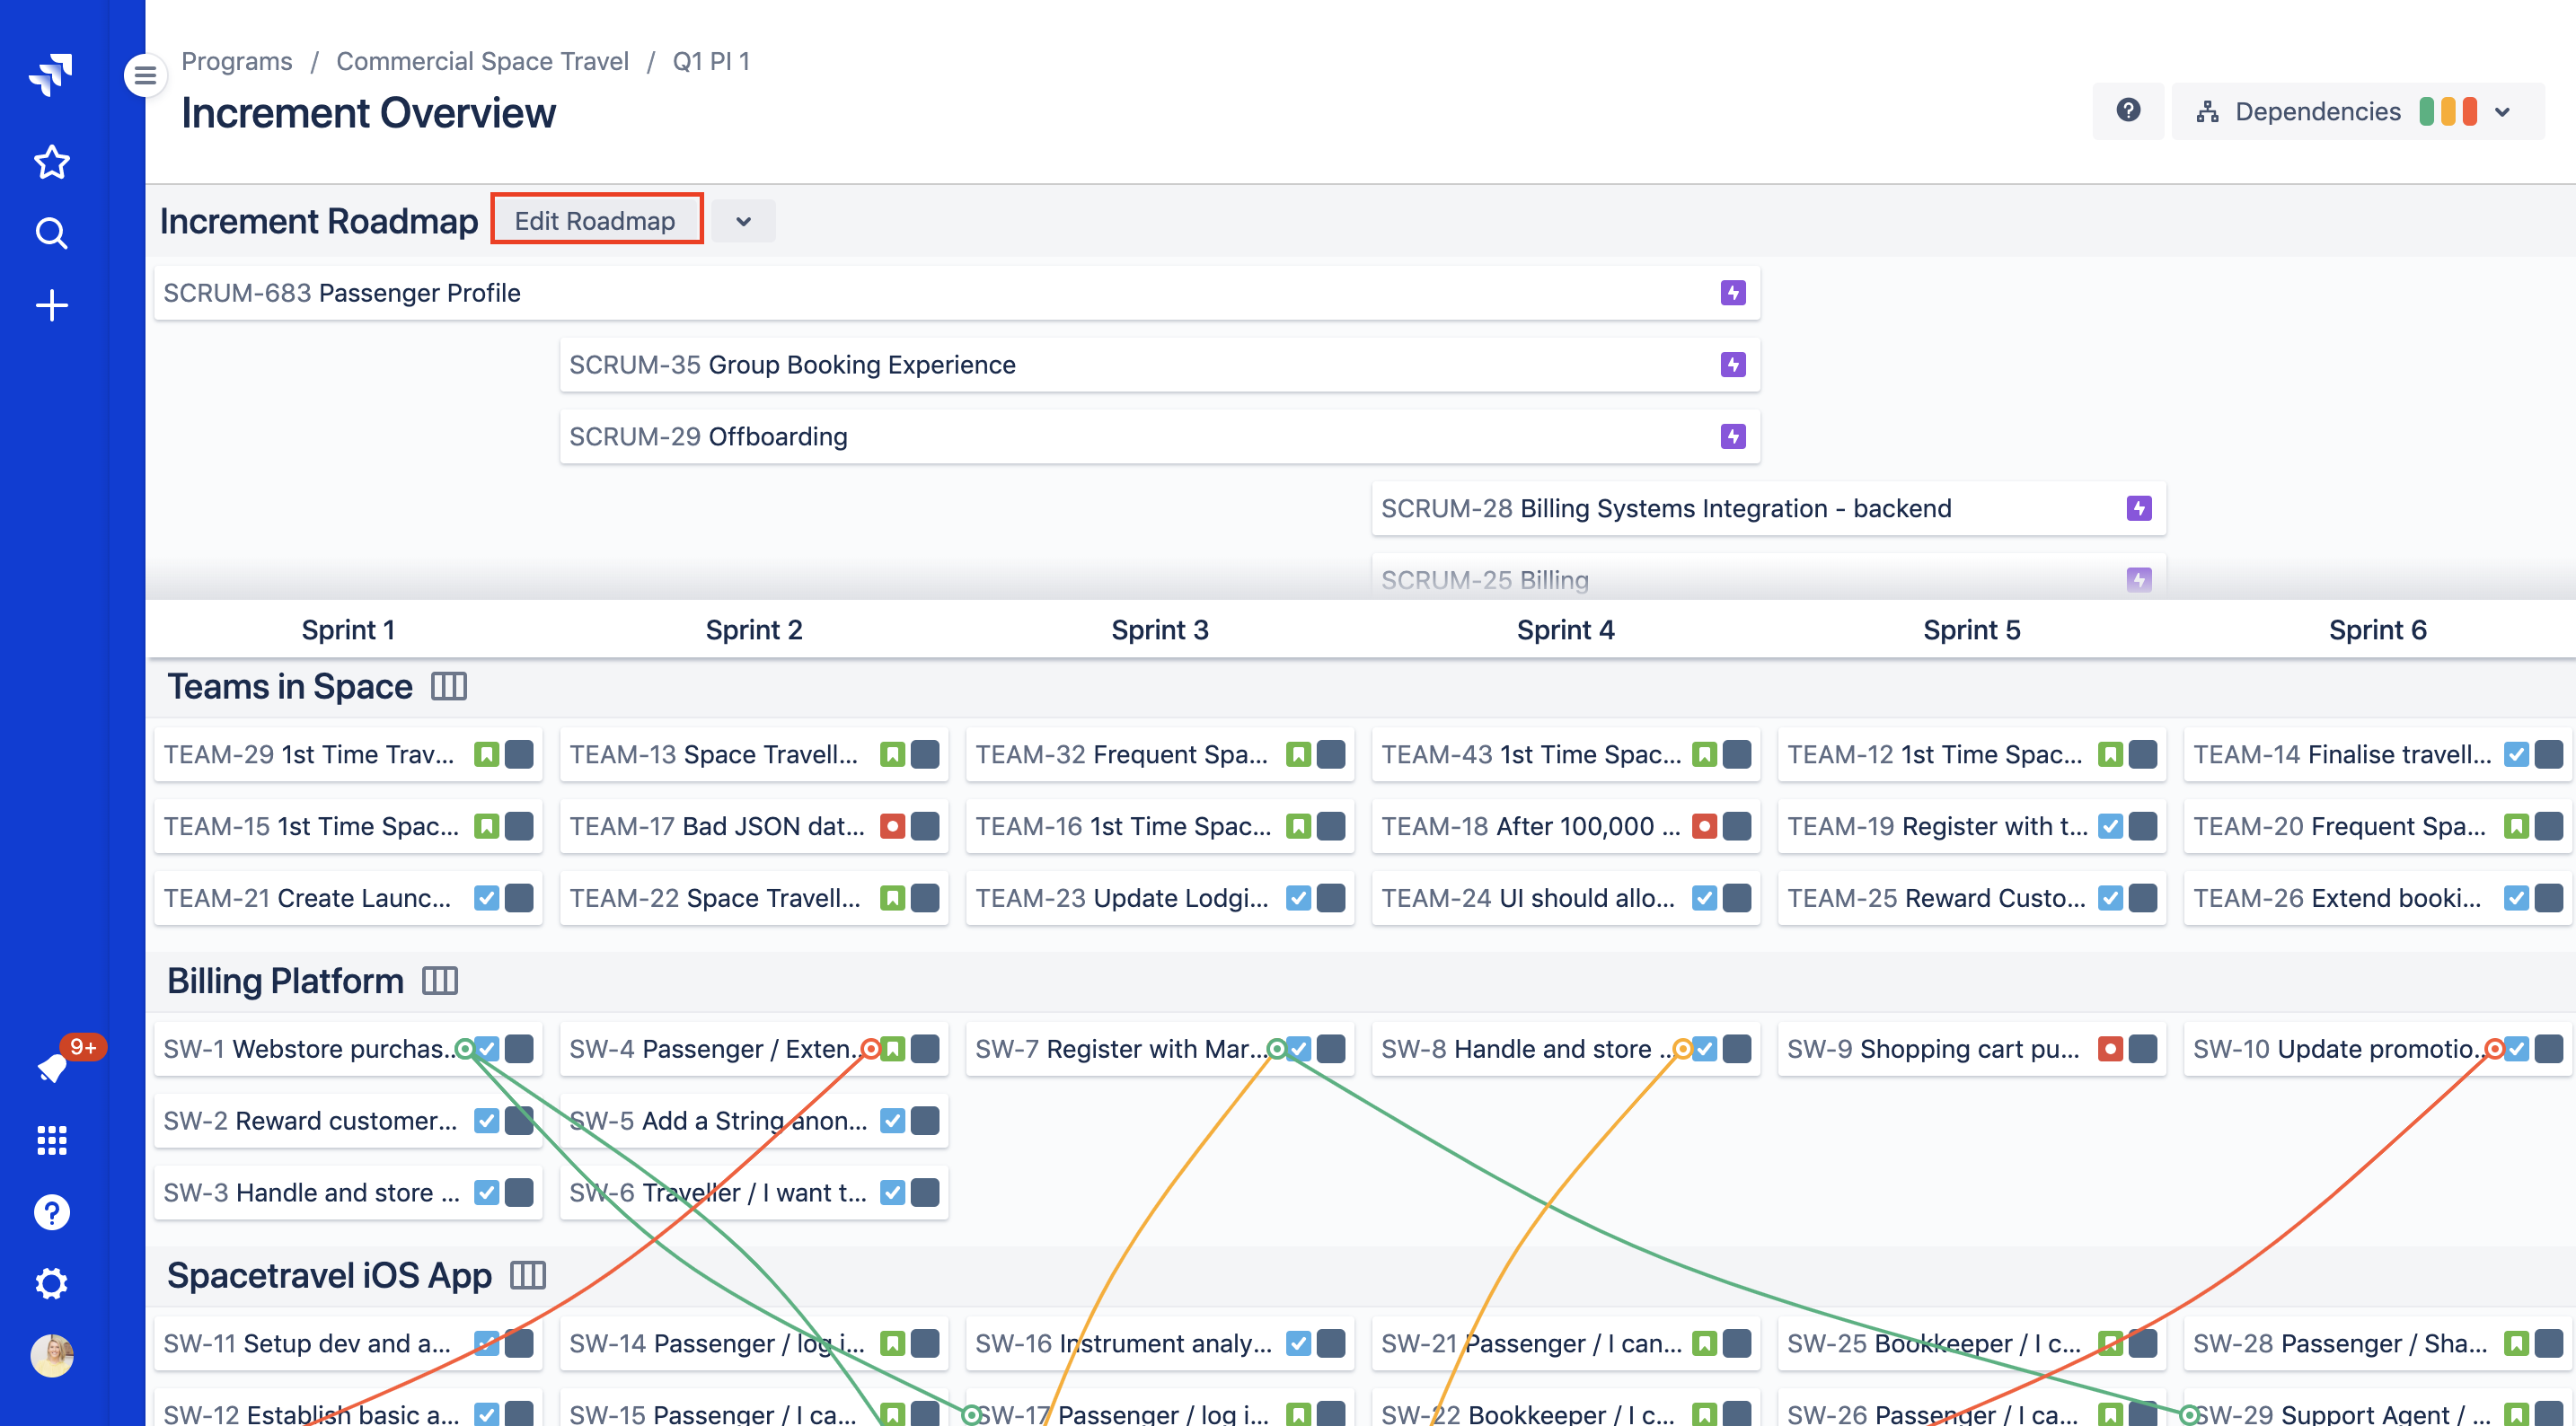Viewport: 2576px width, 1426px height.
Task: Click task checkbox icon on TEAM-24
Action: 1704,898
